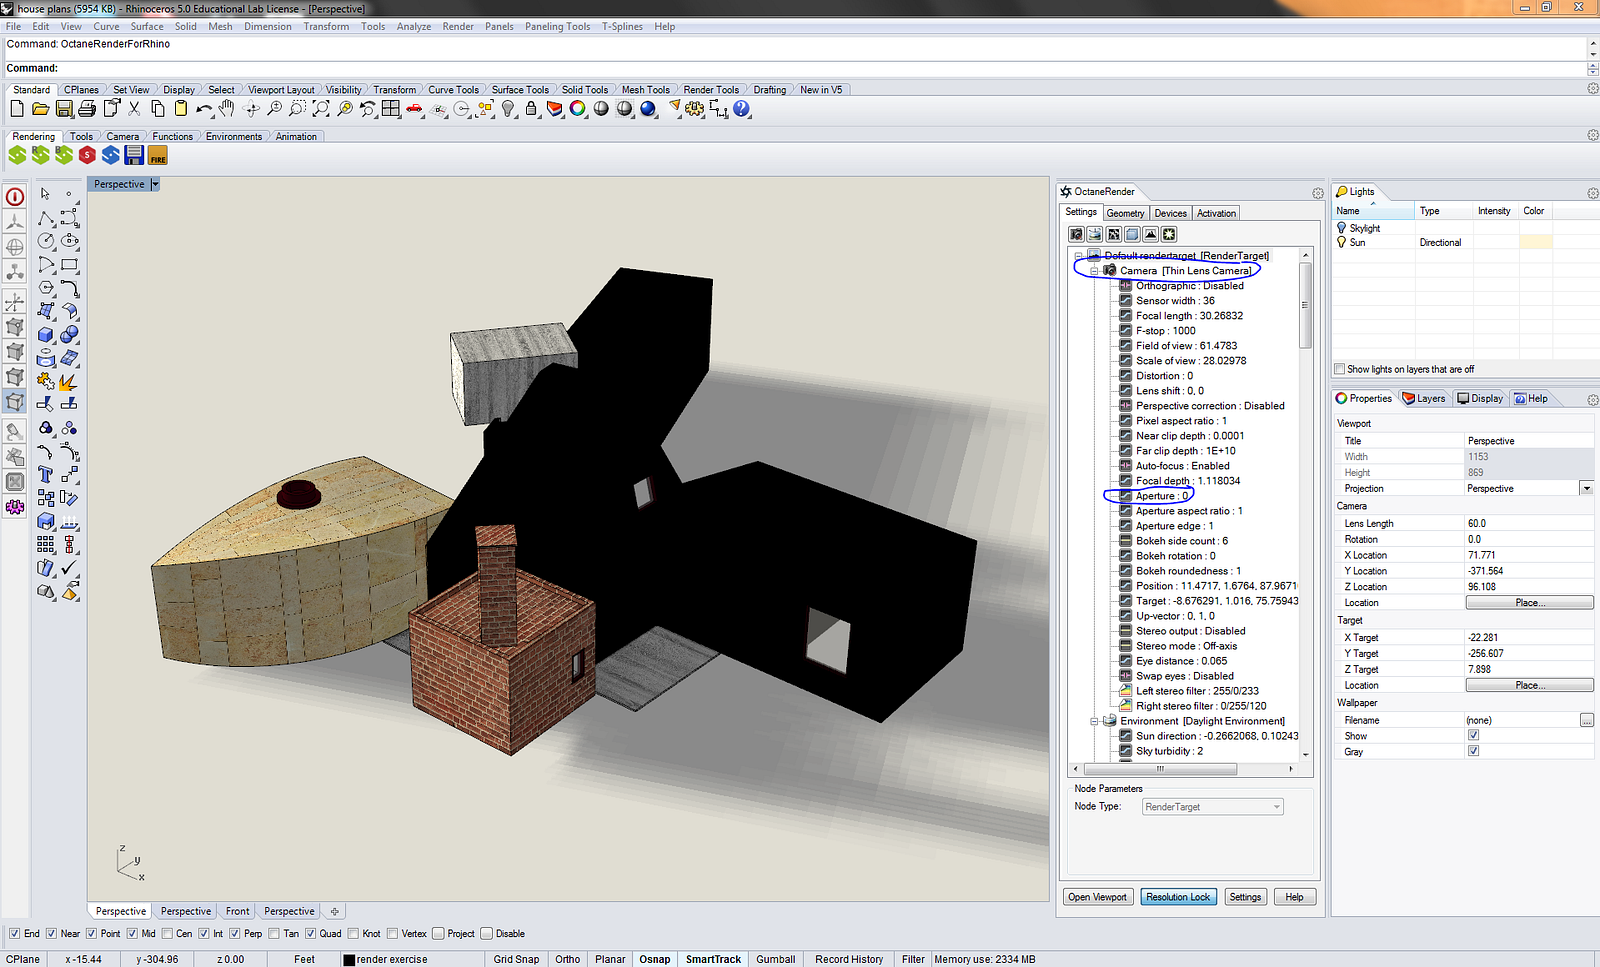
Task: Click the orange FIRE render icon
Action: point(157,155)
